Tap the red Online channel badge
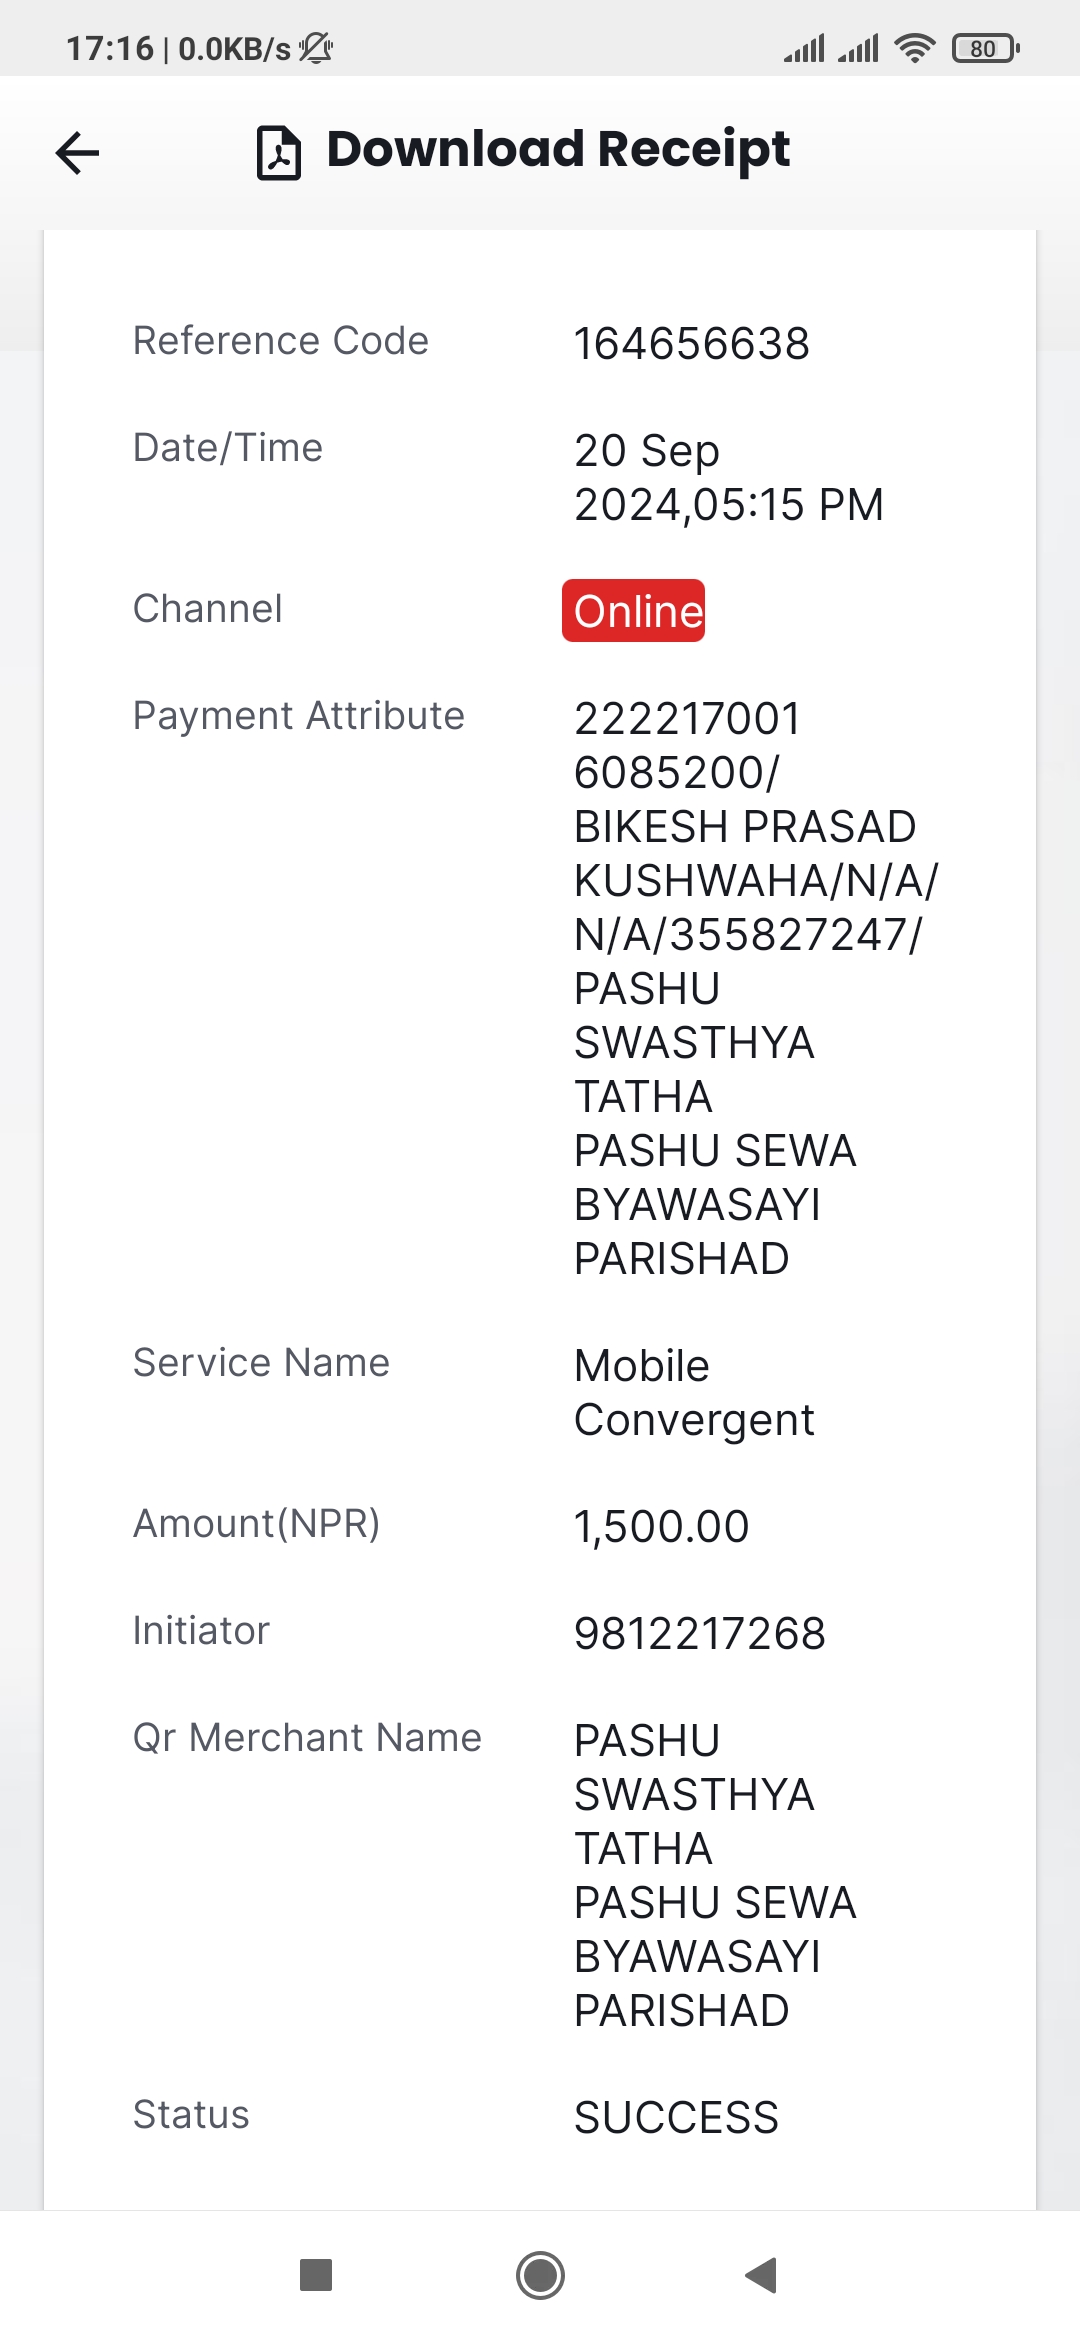1080x2340 pixels. tap(633, 610)
